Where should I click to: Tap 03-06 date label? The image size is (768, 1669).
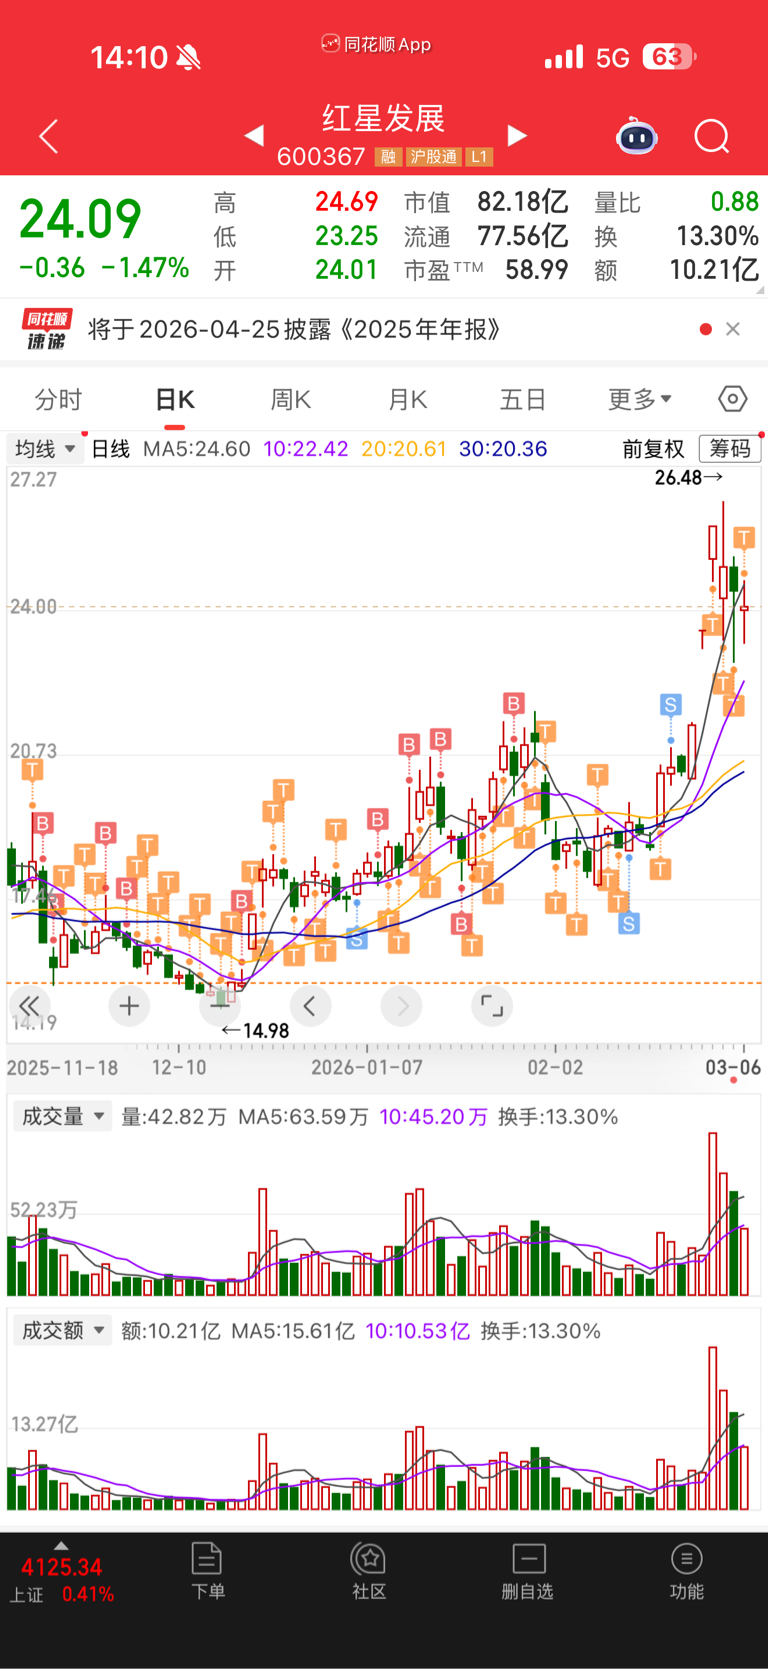[733, 1067]
